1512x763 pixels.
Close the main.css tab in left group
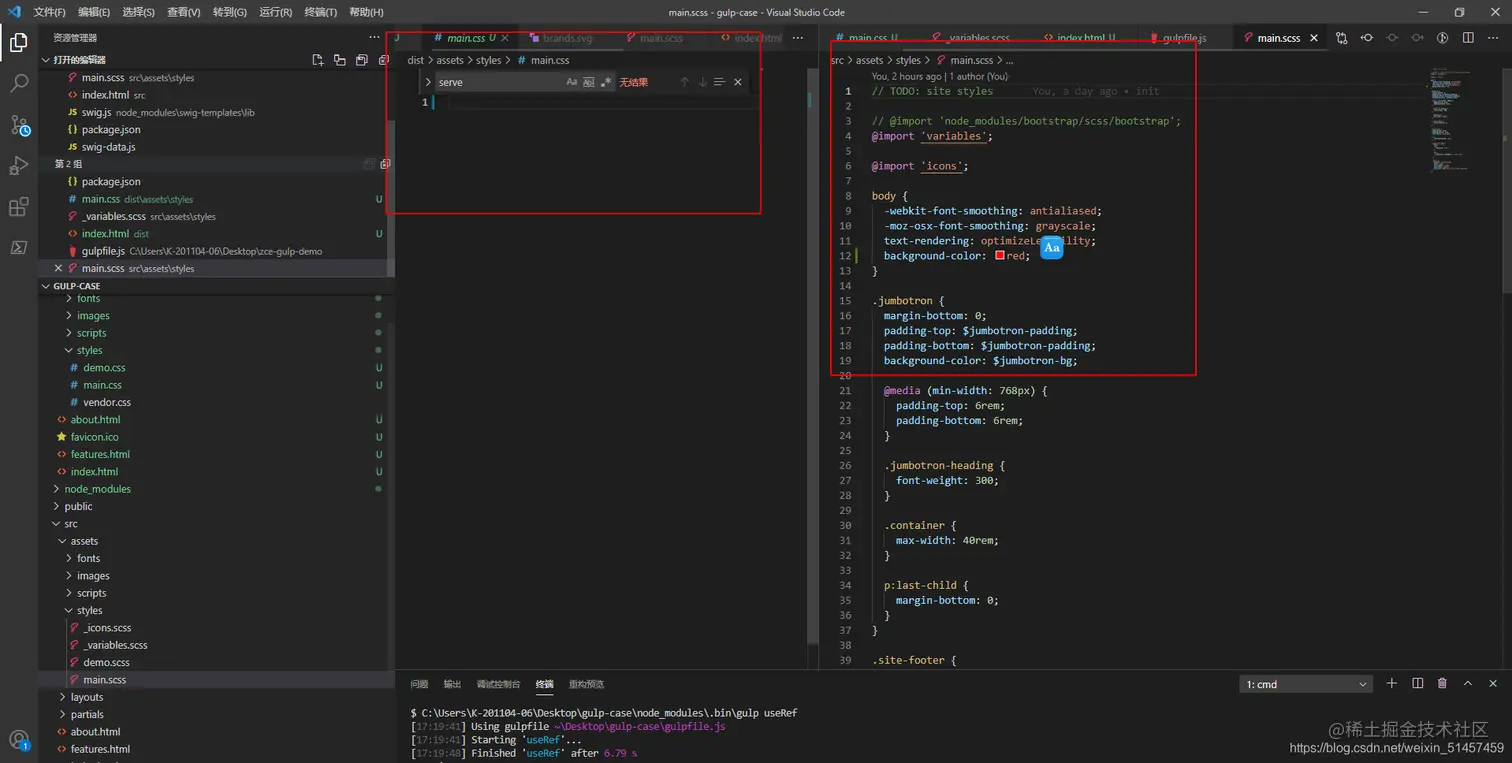tap(505, 38)
